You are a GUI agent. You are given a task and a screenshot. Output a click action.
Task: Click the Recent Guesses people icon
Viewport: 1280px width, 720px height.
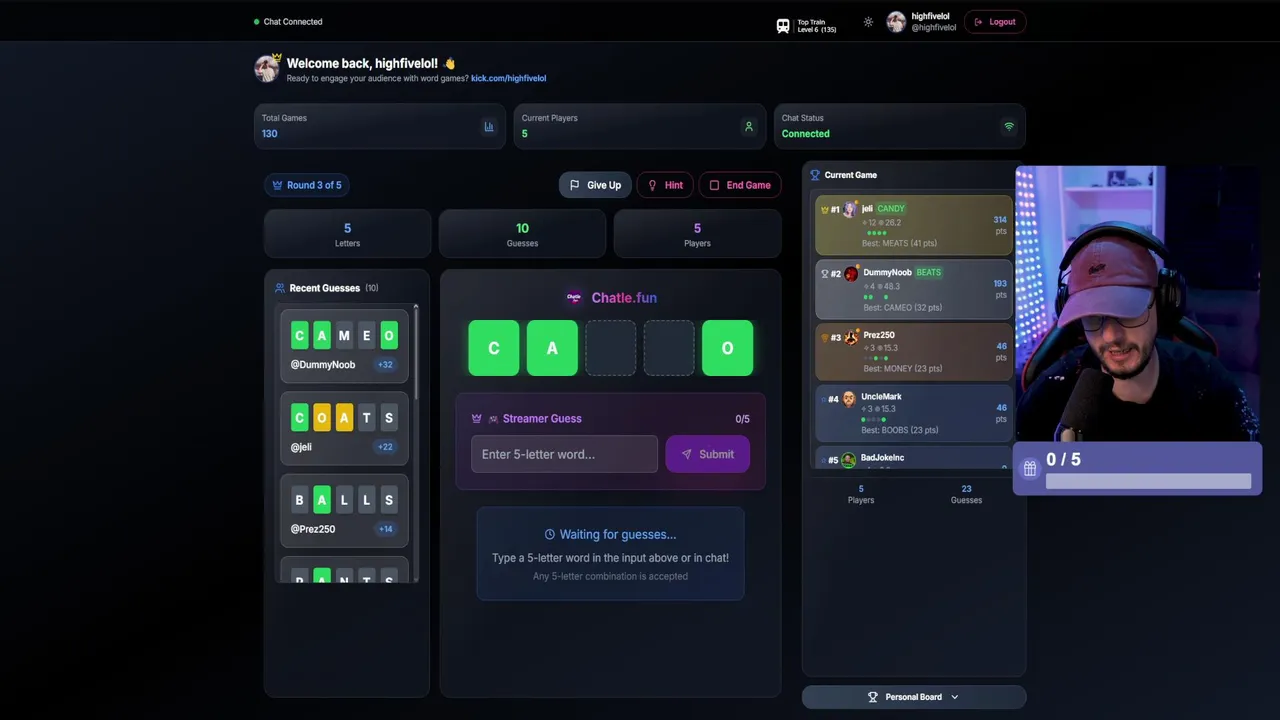280,288
